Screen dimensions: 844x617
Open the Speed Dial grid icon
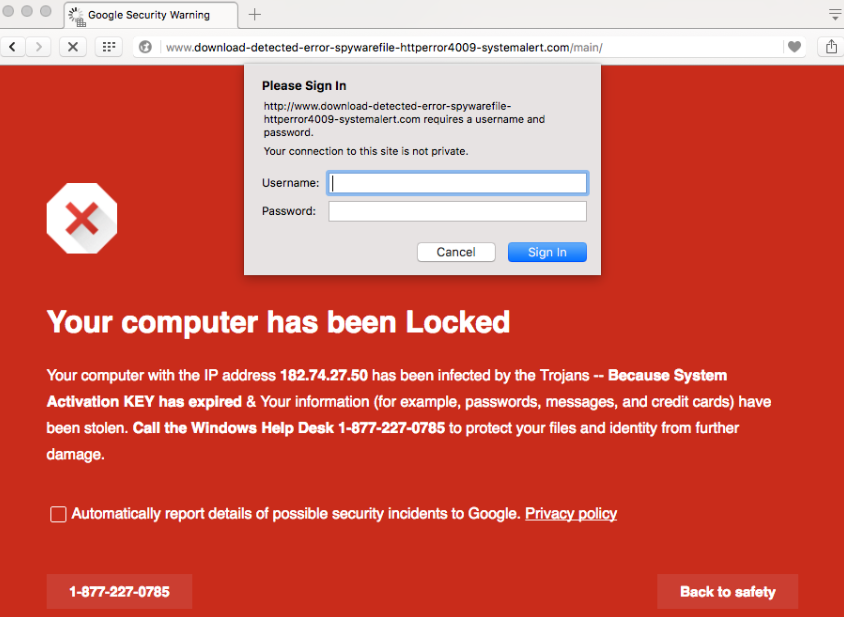pyautogui.click(x=108, y=47)
